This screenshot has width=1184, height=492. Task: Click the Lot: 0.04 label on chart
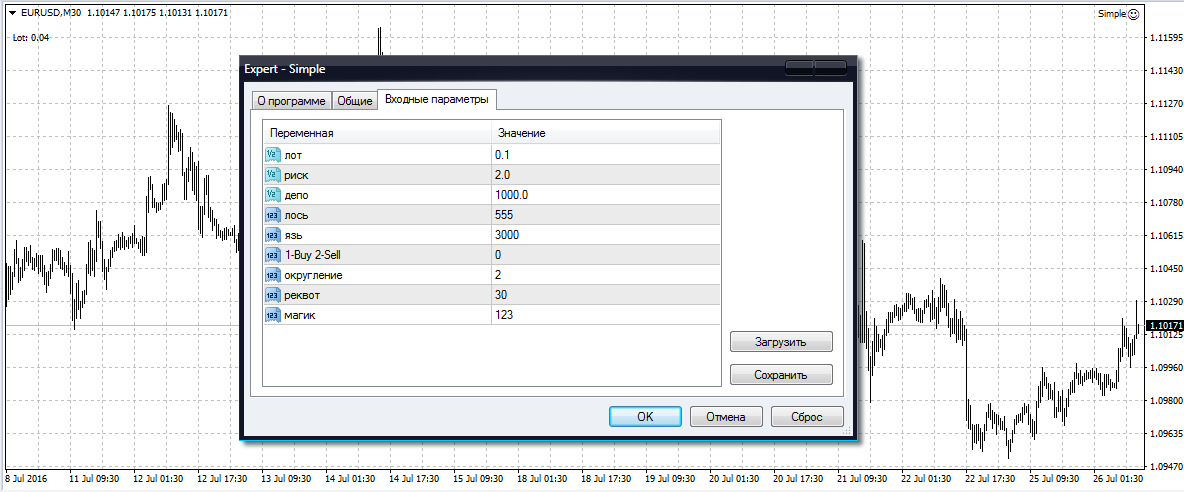pos(31,38)
